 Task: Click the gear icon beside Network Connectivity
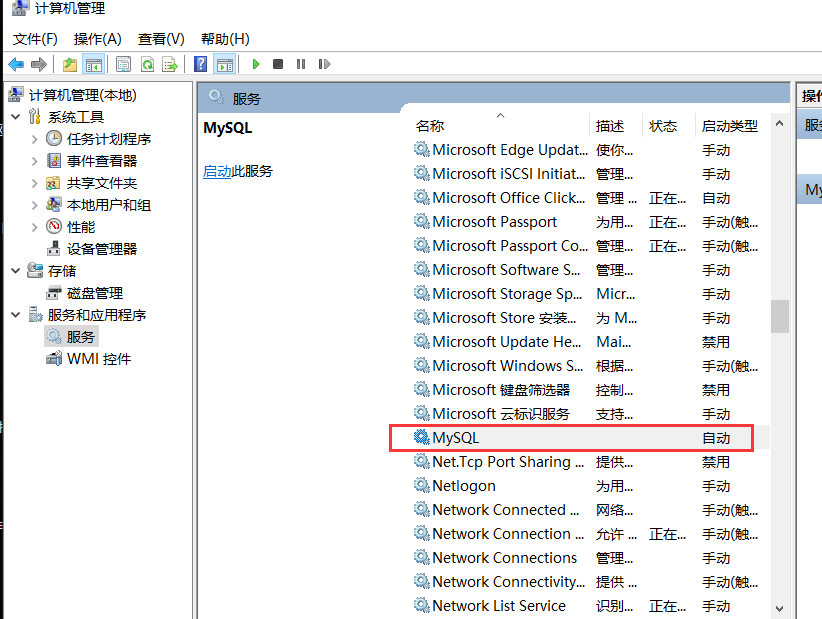421,581
